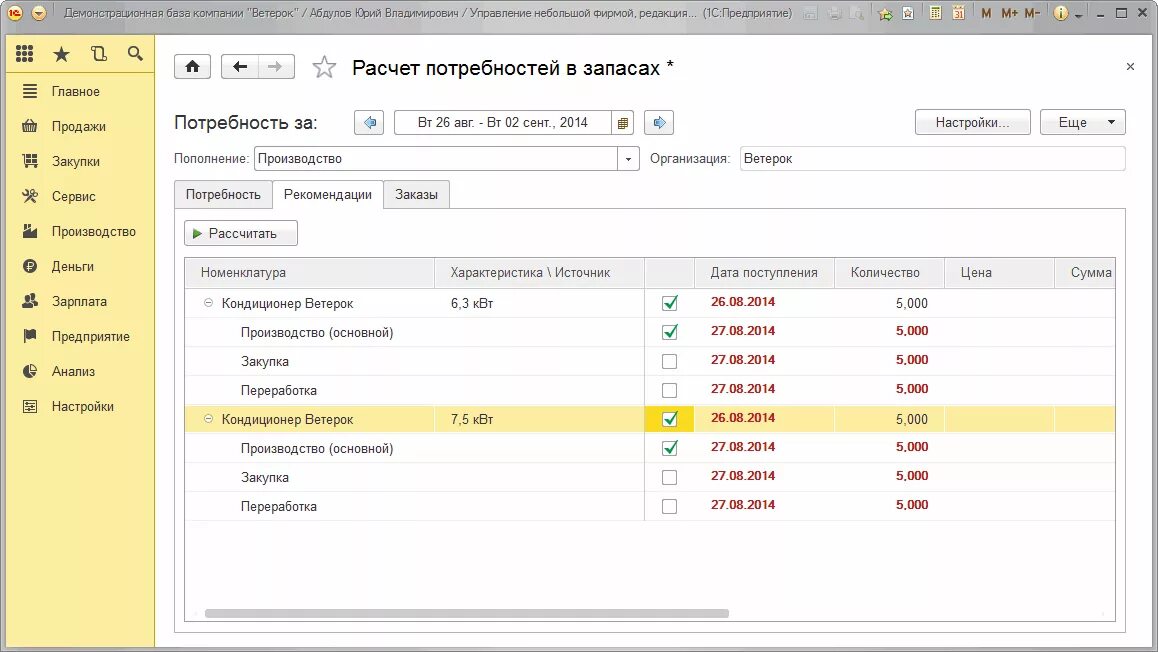Click the Рассчитать button
The width and height of the screenshot is (1158, 652).
click(241, 233)
